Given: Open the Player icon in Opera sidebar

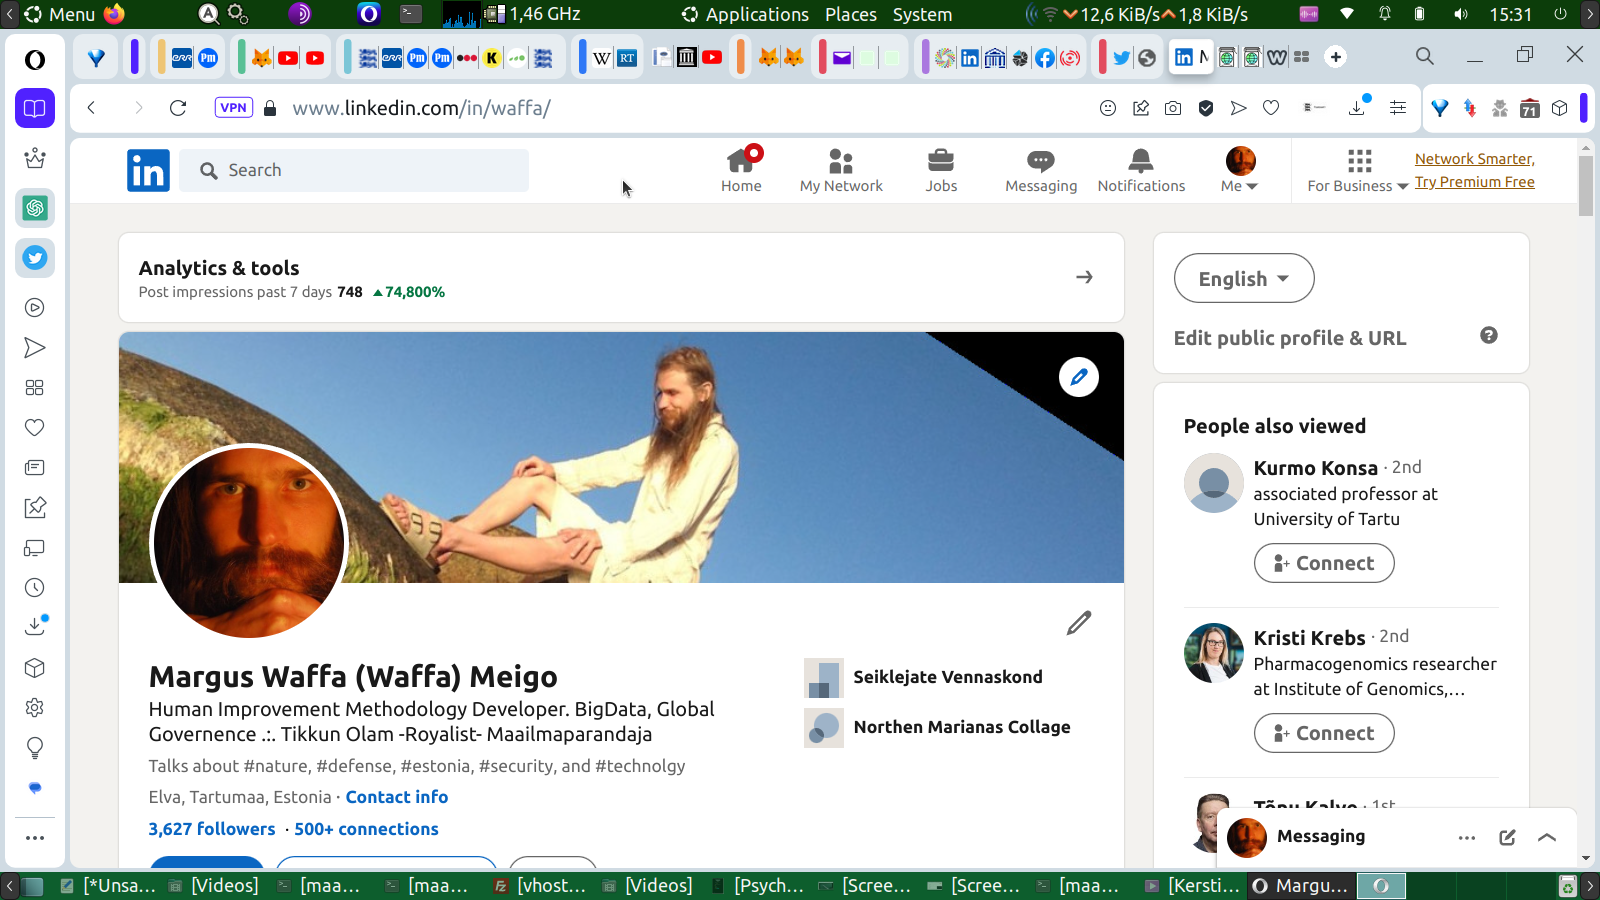Looking at the screenshot, I should coord(35,308).
